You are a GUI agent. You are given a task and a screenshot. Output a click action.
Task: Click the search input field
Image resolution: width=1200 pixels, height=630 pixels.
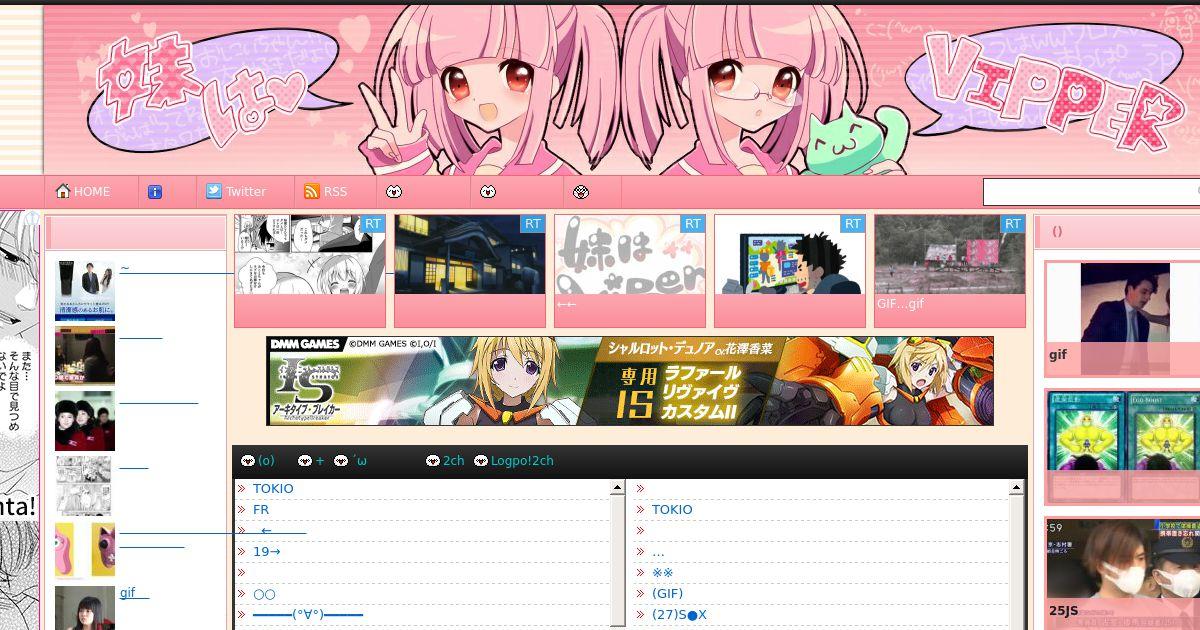click(x=1091, y=191)
